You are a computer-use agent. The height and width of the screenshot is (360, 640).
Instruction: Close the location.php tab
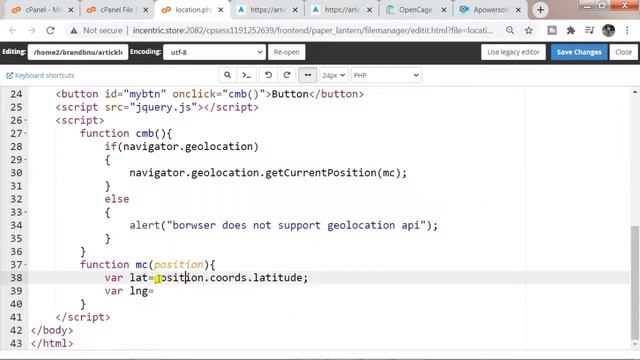pos(221,10)
